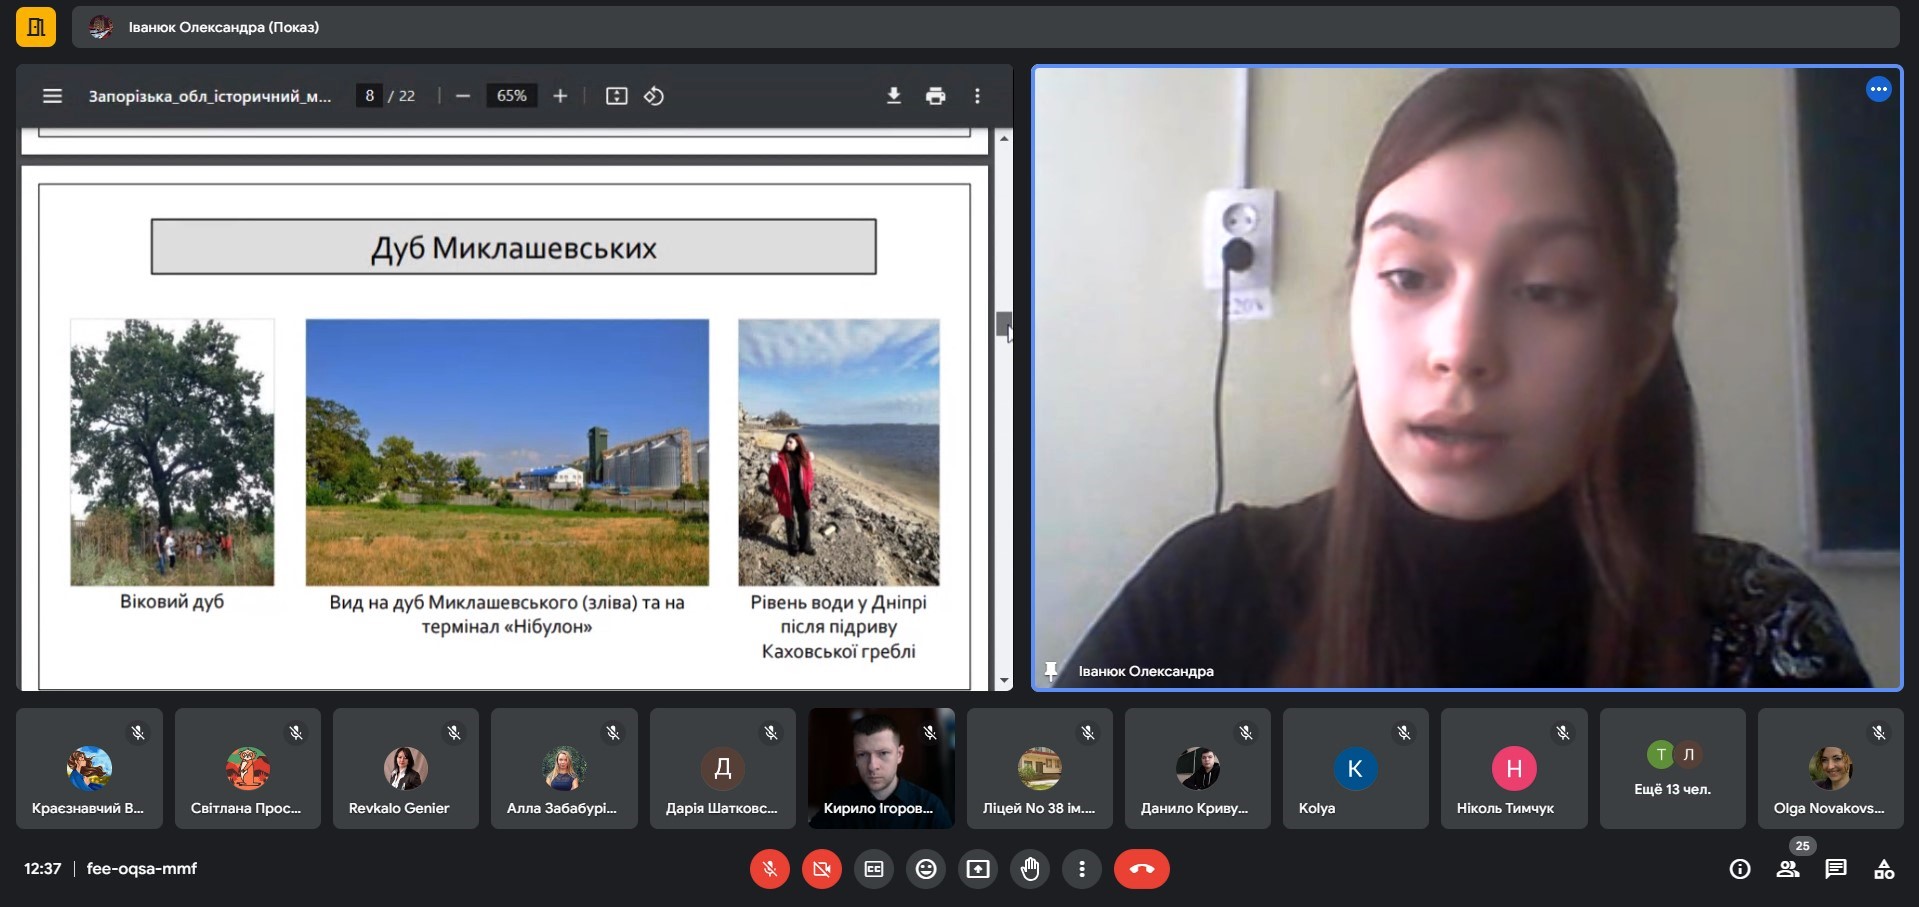This screenshot has height=907, width=1919.
Task: Zoom in on the PDF
Action: [x=560, y=96]
